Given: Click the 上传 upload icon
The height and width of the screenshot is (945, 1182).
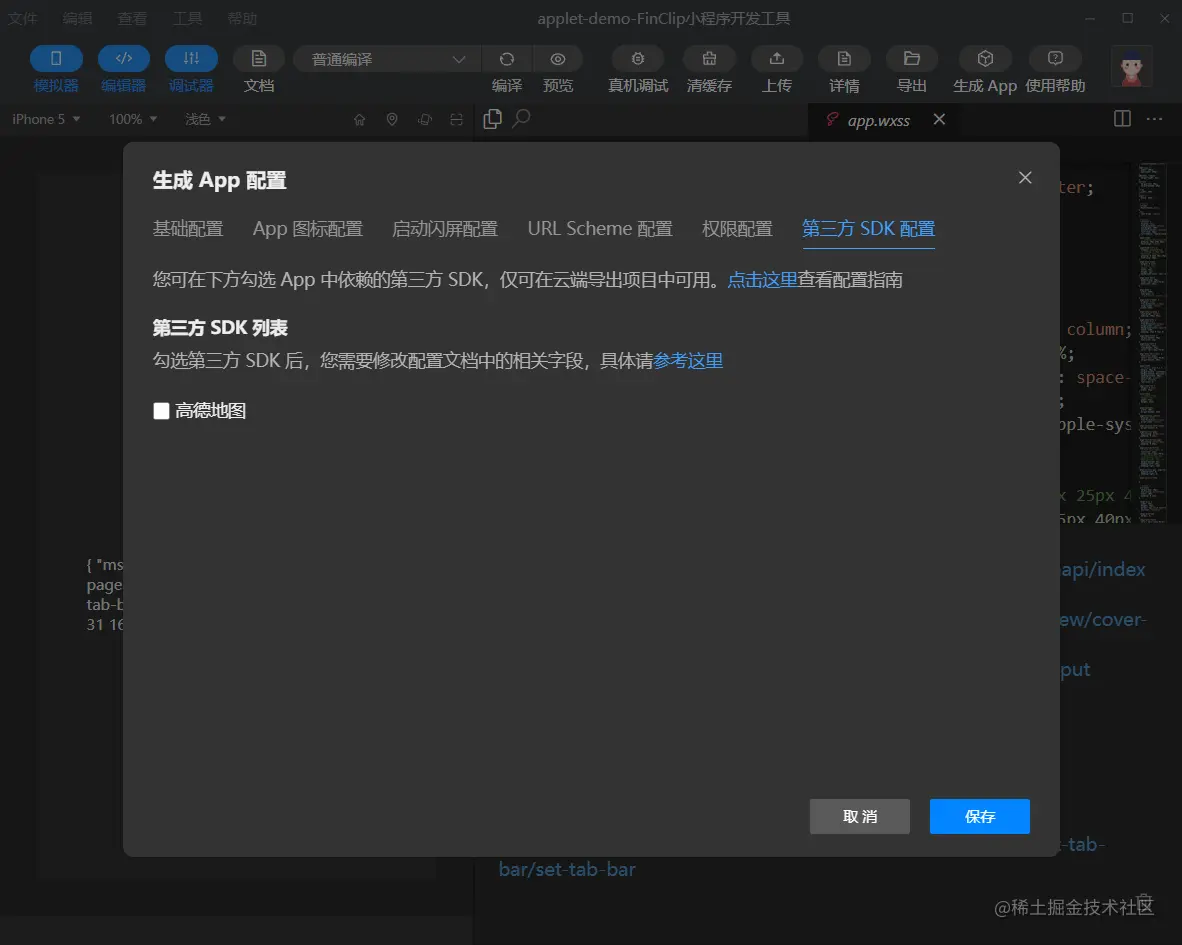Looking at the screenshot, I should 776,59.
